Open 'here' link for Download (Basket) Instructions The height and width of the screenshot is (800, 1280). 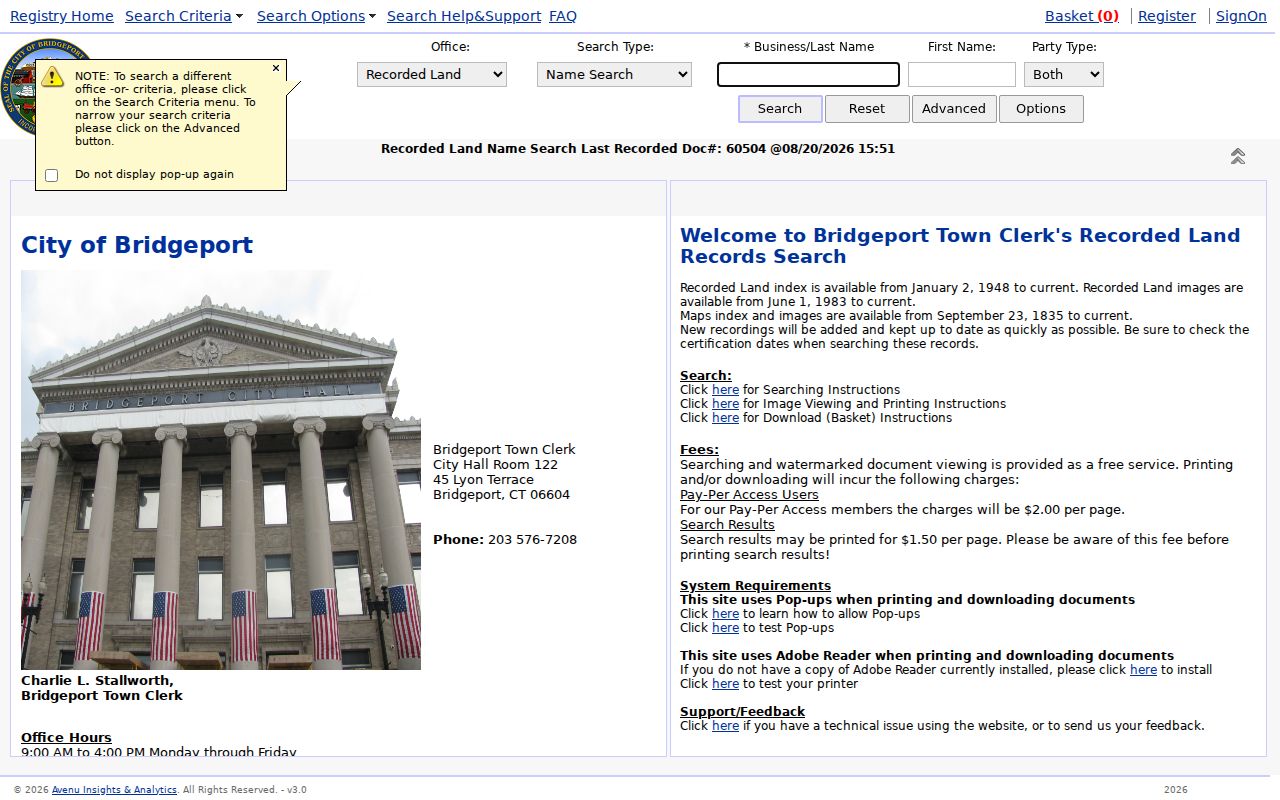pos(725,418)
